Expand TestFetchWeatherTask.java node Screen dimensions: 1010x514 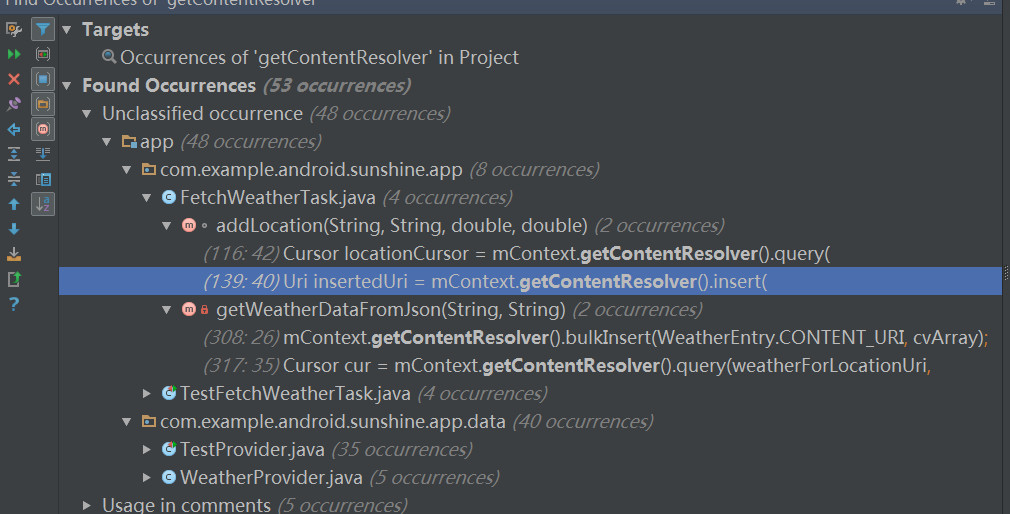point(147,393)
